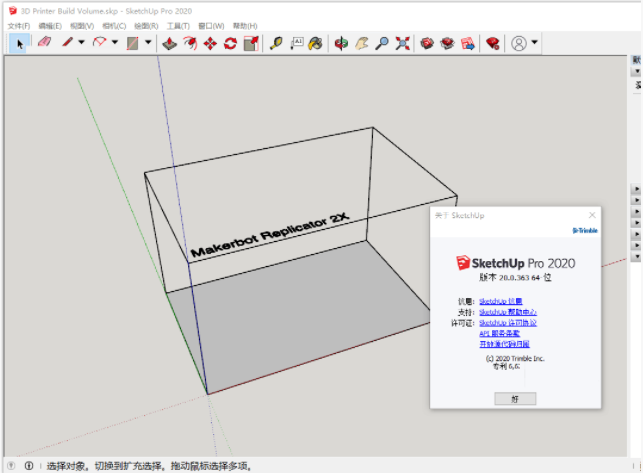Click the Zoom magnifier tool

pos(382,43)
